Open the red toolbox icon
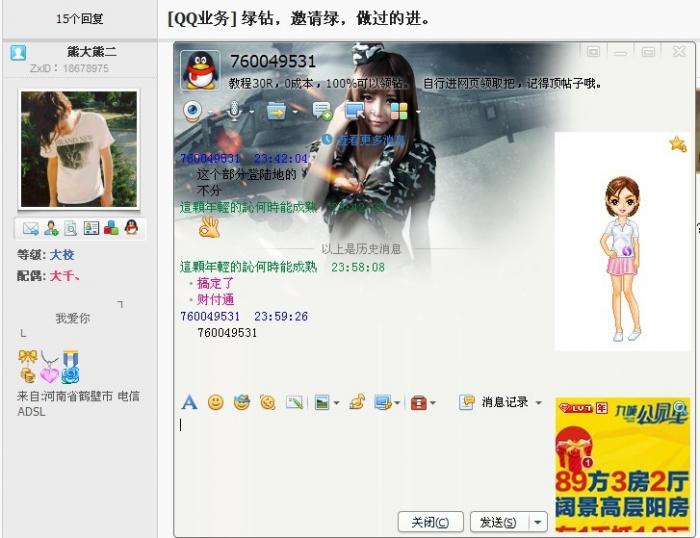 (418, 403)
